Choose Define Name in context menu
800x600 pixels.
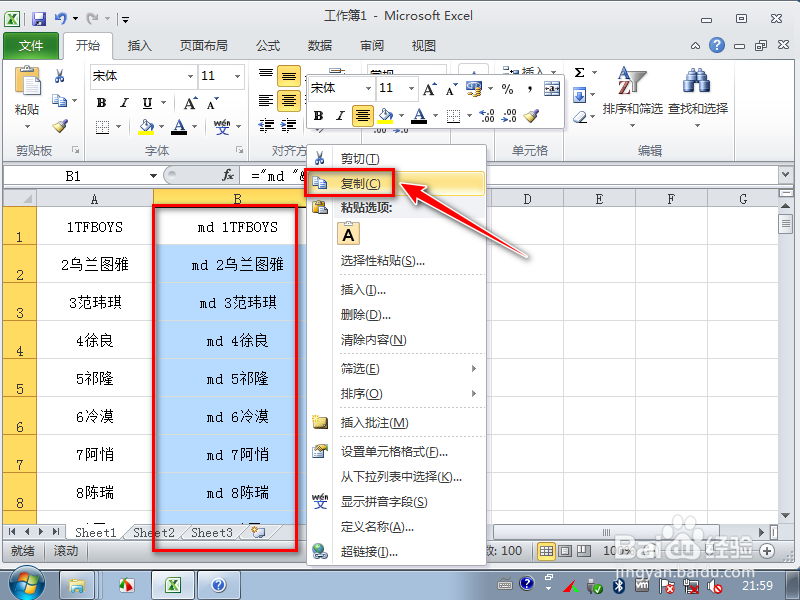395,527
